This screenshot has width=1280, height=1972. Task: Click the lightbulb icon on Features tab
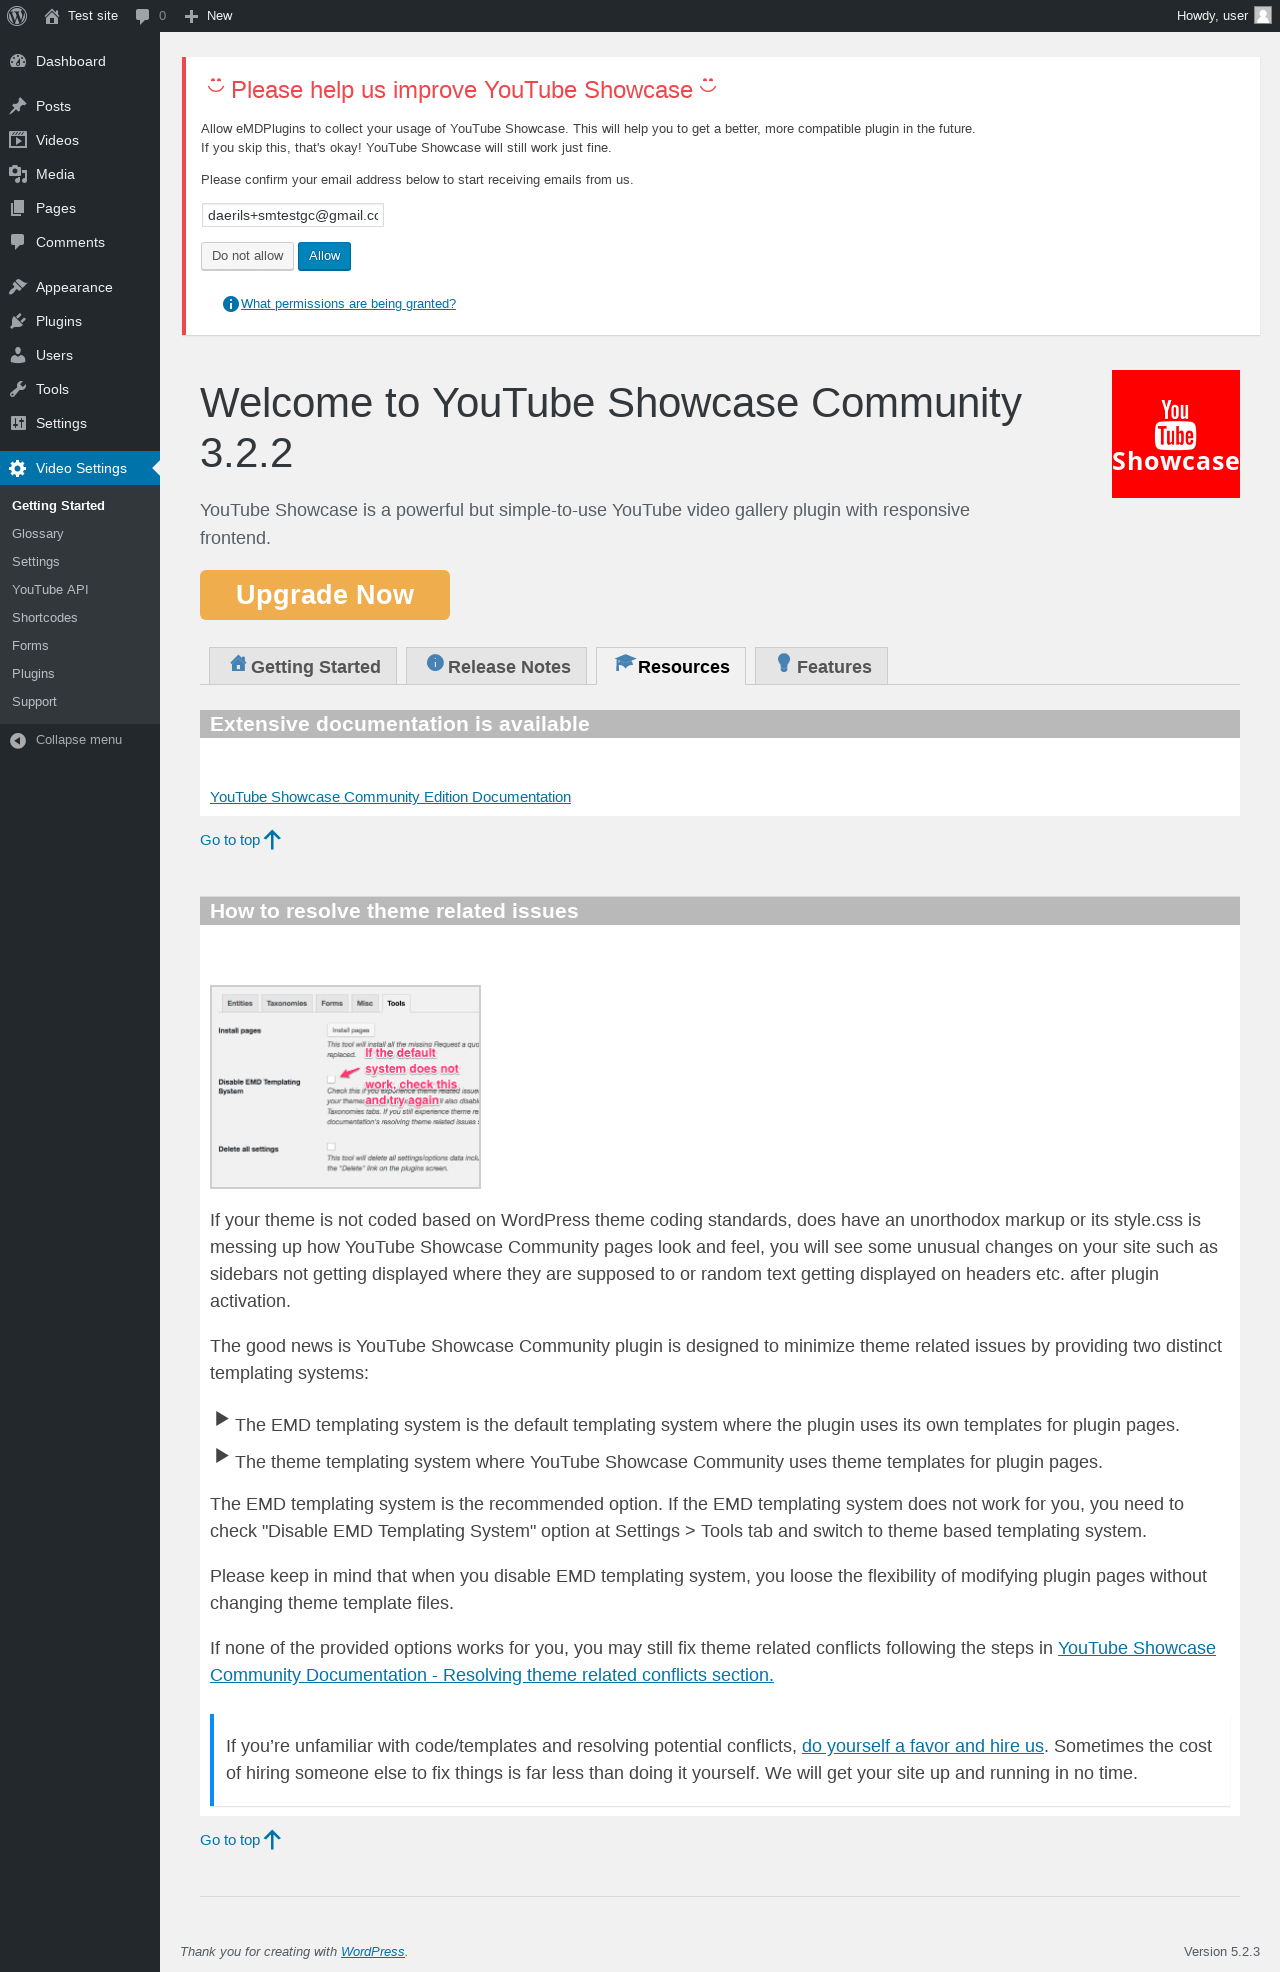pyautogui.click(x=784, y=663)
